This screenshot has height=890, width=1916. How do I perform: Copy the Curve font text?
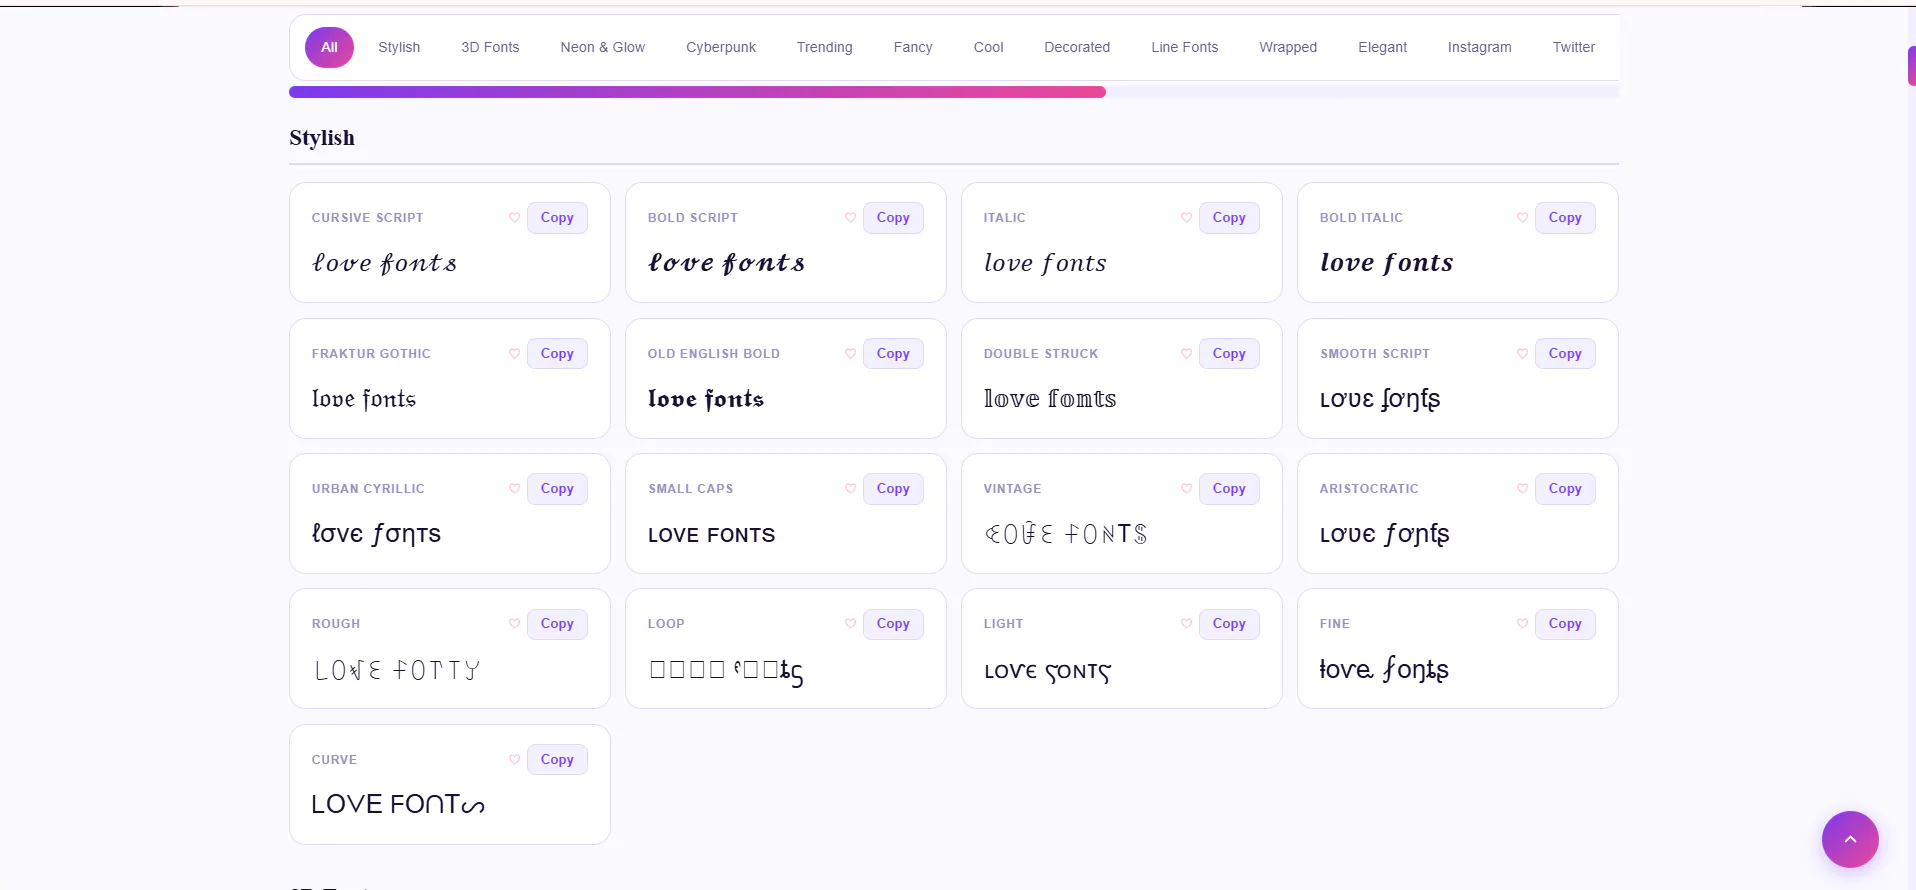pyautogui.click(x=557, y=760)
